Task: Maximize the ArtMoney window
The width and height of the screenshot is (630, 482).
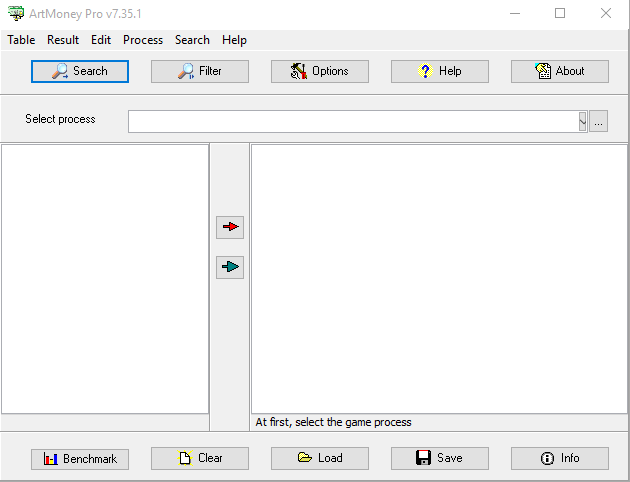Action: 560,14
